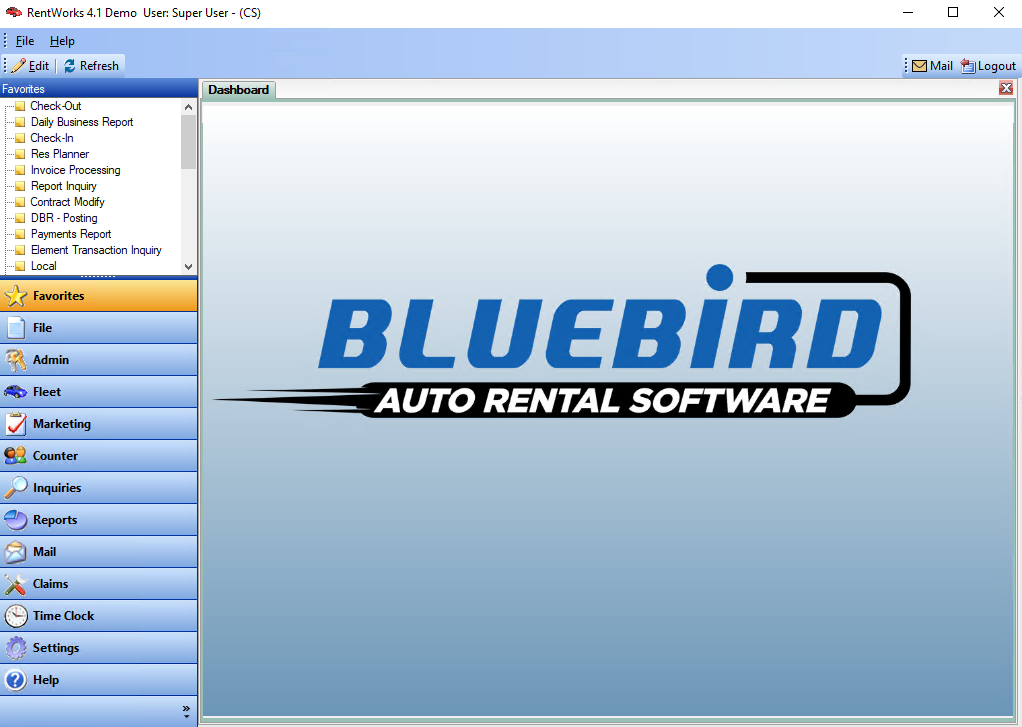Image resolution: width=1022 pixels, height=727 pixels.
Task: Open the Marketing checklist icon
Action: tap(16, 424)
